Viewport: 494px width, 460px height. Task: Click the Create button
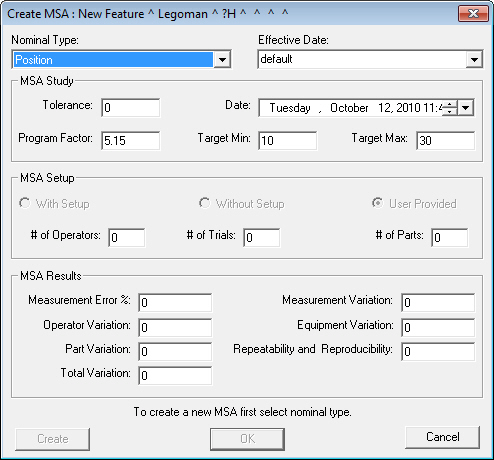pyautogui.click(x=52, y=439)
